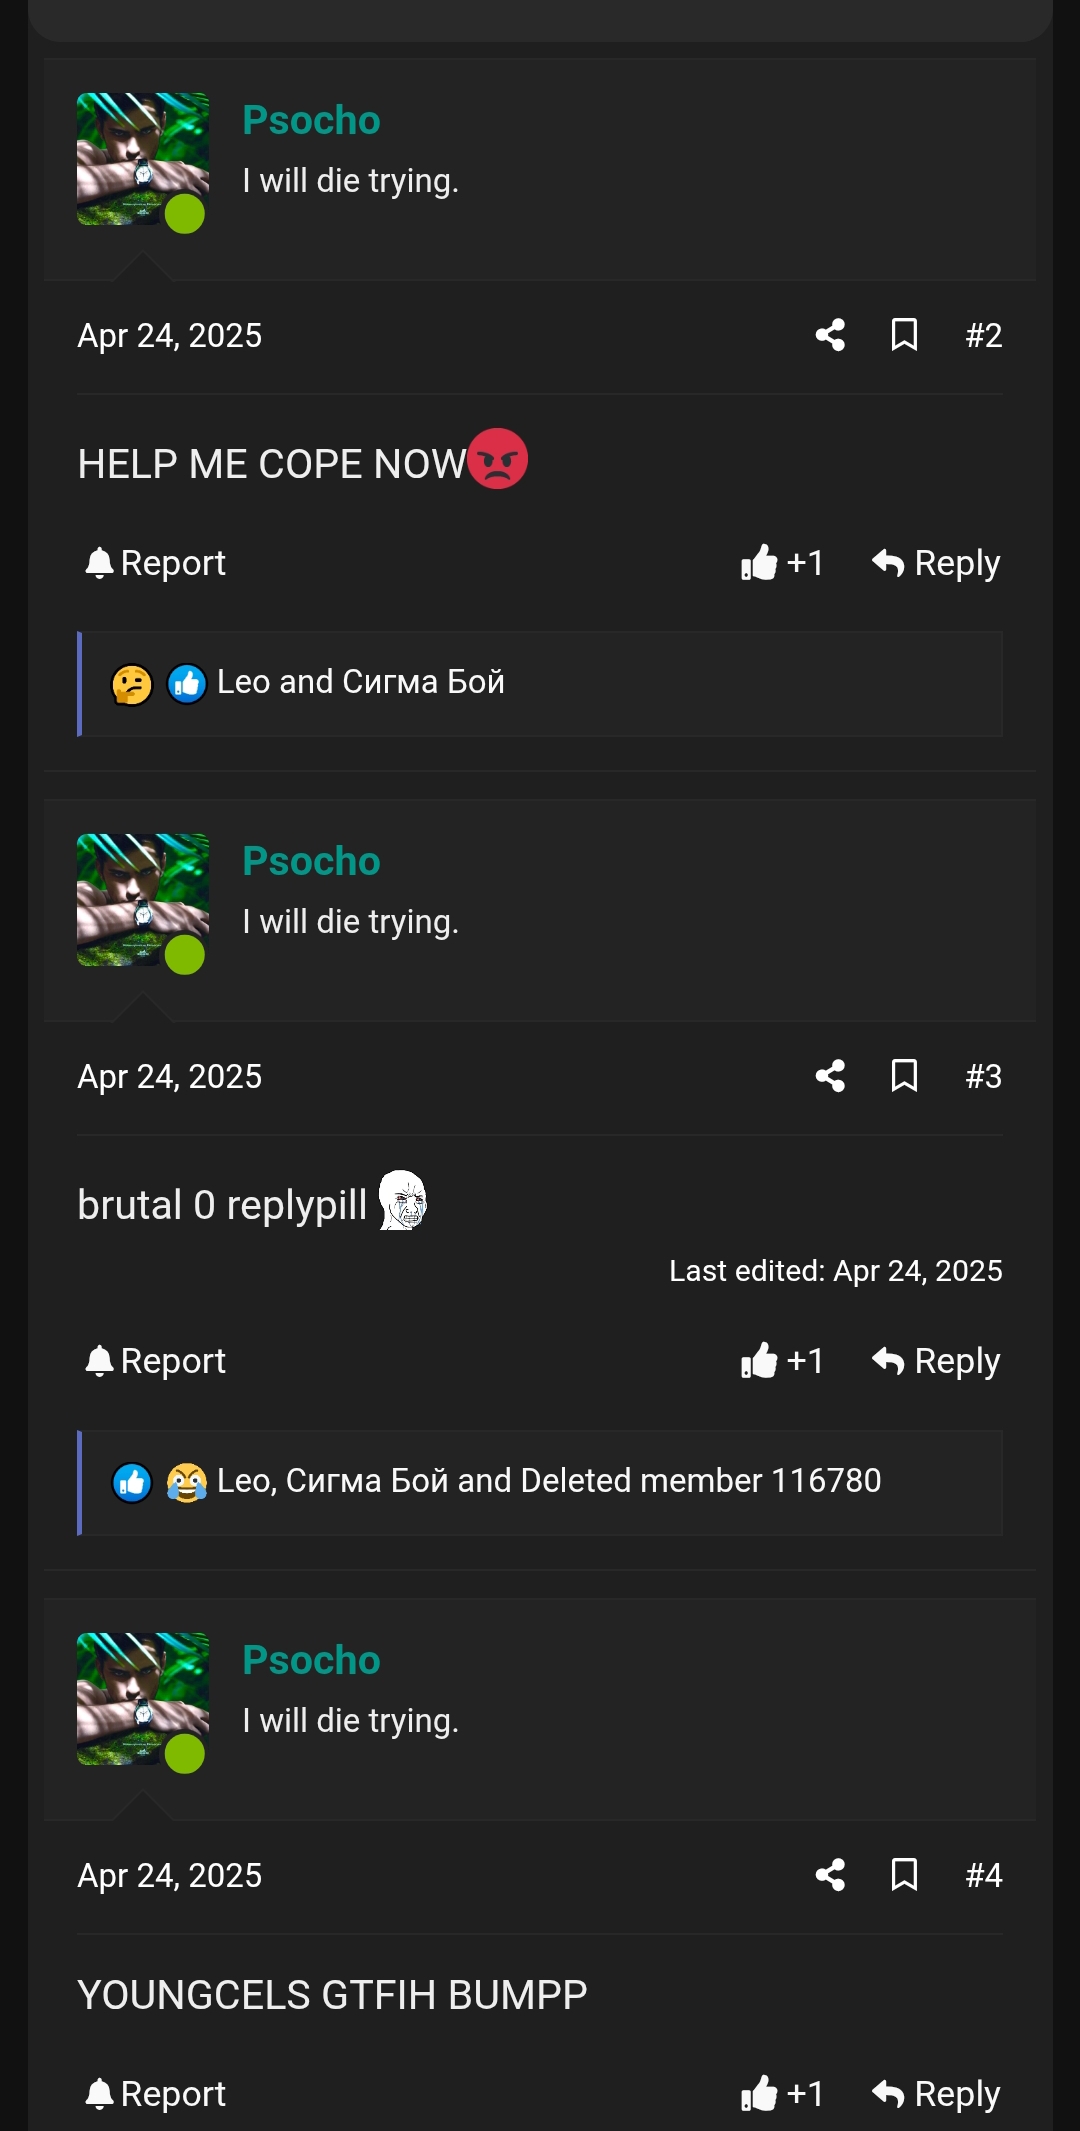1080x2131 pixels.
Task: Report the YOUNGCELS GTFIH BUMPP post
Action: pos(153,2093)
